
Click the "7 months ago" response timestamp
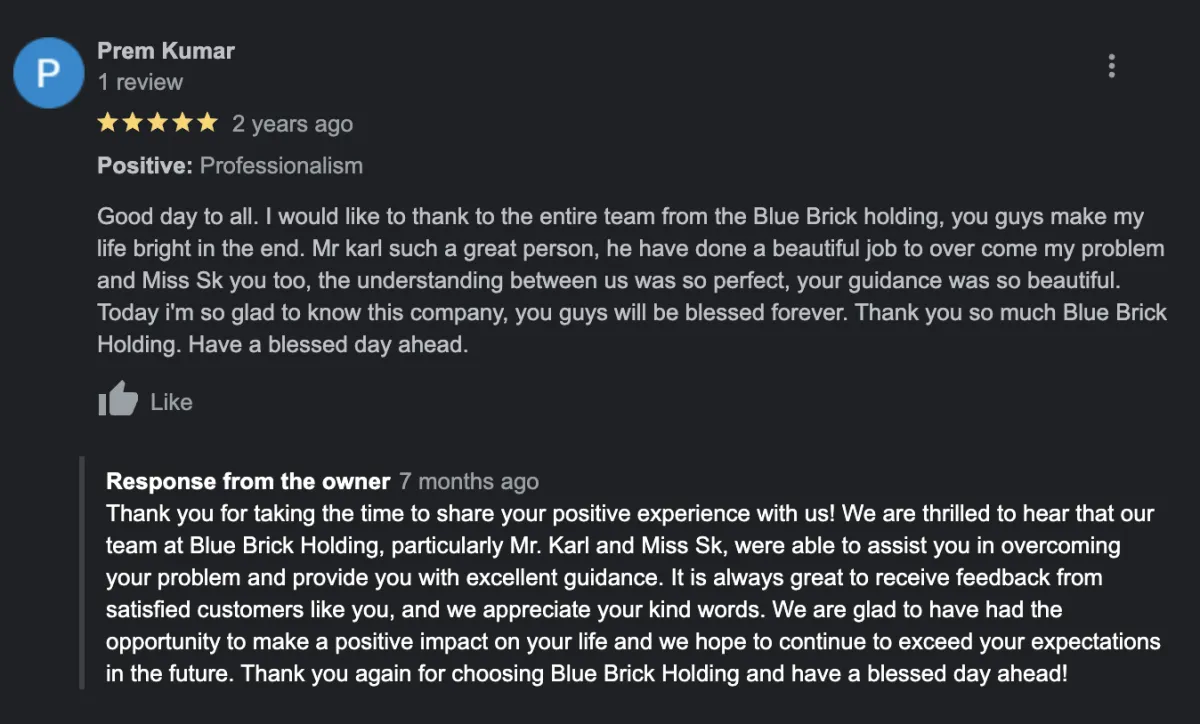pyautogui.click(x=468, y=481)
